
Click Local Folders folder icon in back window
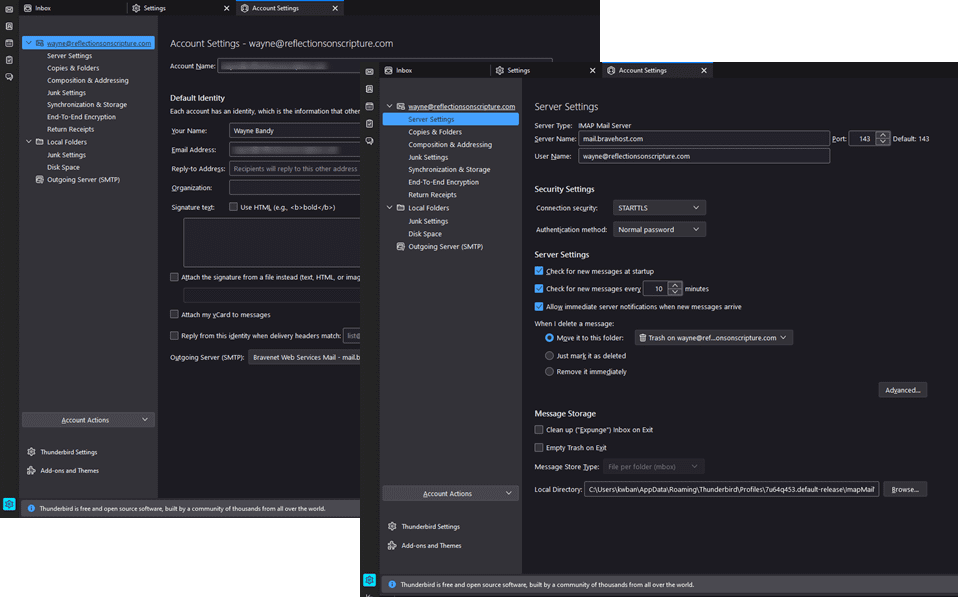40,142
